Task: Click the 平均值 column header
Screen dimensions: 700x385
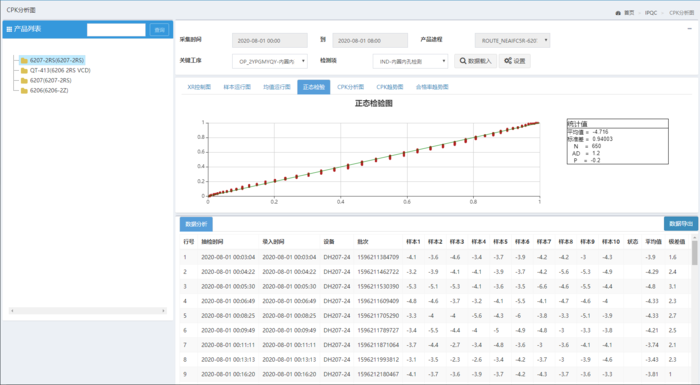Action: pos(653,242)
